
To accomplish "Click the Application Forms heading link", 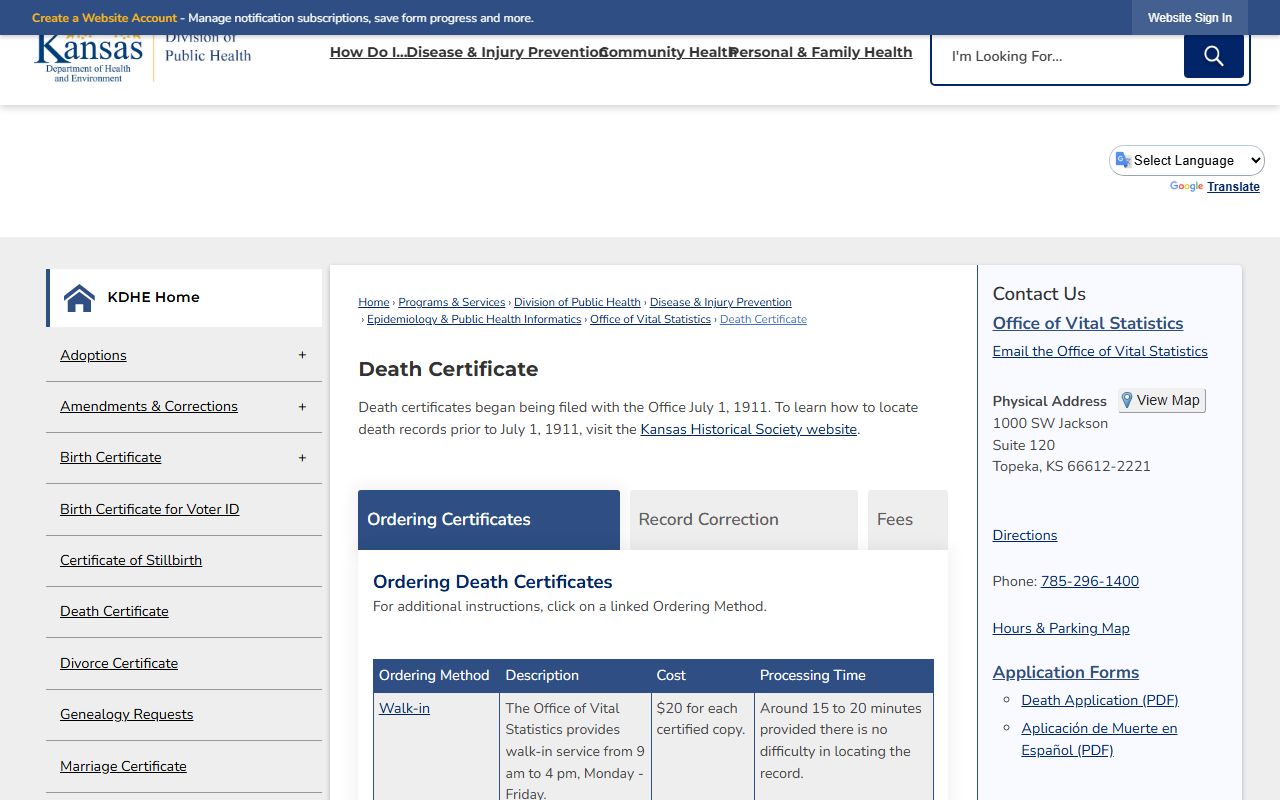I will pos(1066,672).
